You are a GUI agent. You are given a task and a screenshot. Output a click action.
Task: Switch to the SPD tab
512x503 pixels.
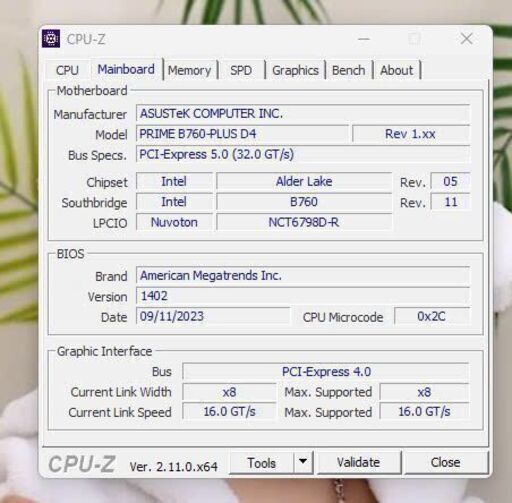[241, 70]
